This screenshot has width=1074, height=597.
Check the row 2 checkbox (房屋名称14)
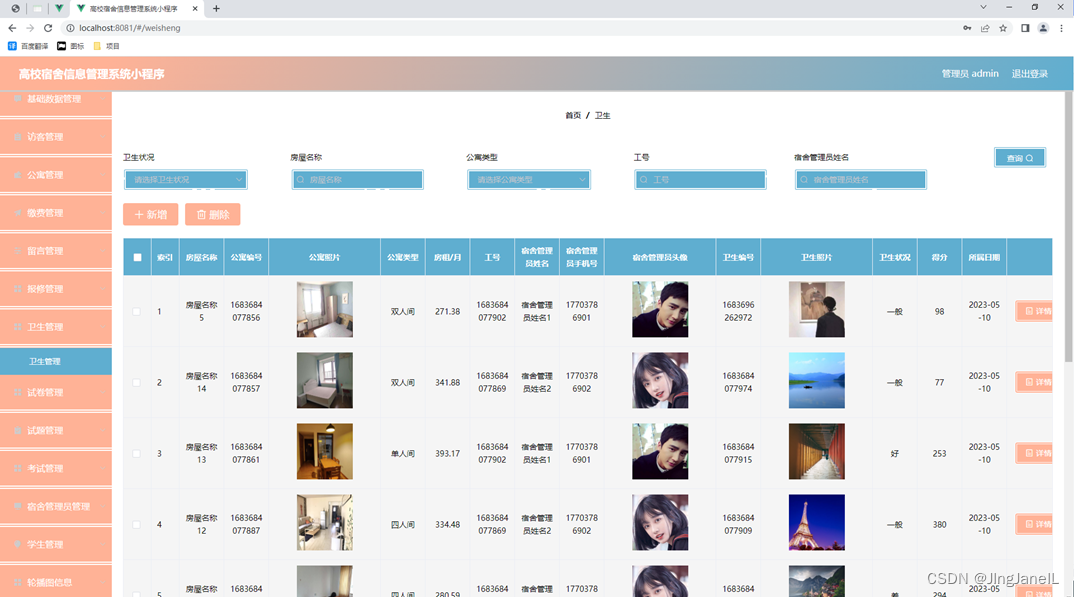point(137,383)
